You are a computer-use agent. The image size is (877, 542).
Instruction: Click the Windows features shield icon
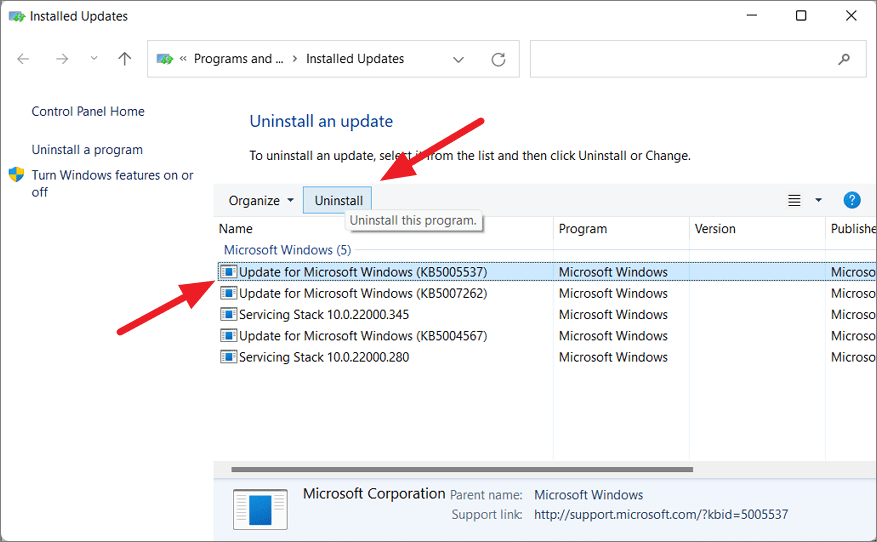[x=16, y=175]
